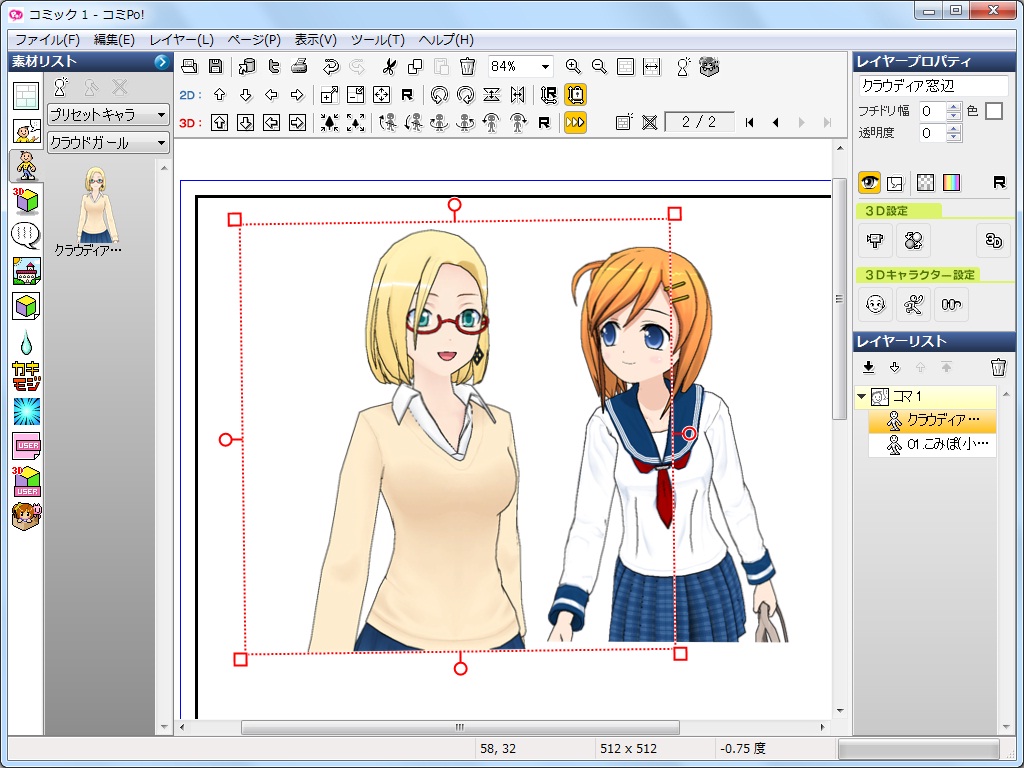Click the zoom in magnifier icon

click(x=573, y=66)
